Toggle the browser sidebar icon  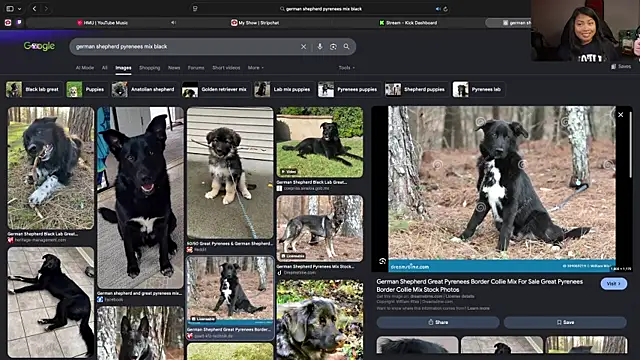[x=10, y=9]
